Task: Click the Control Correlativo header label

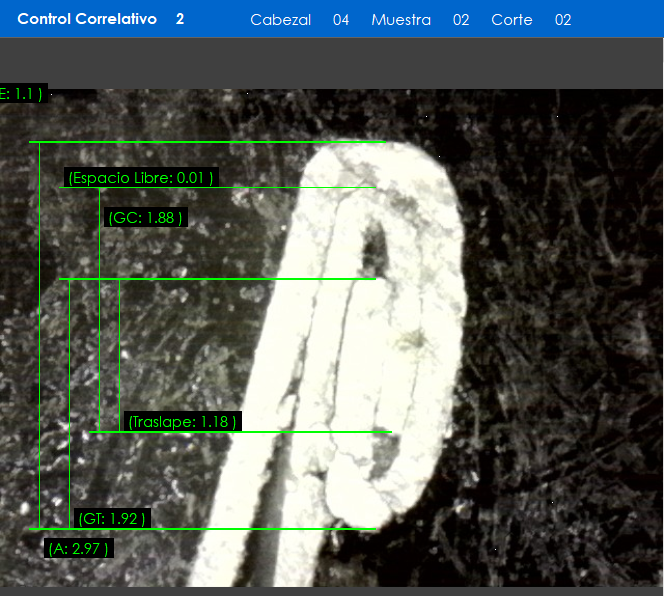Action: click(x=87, y=19)
